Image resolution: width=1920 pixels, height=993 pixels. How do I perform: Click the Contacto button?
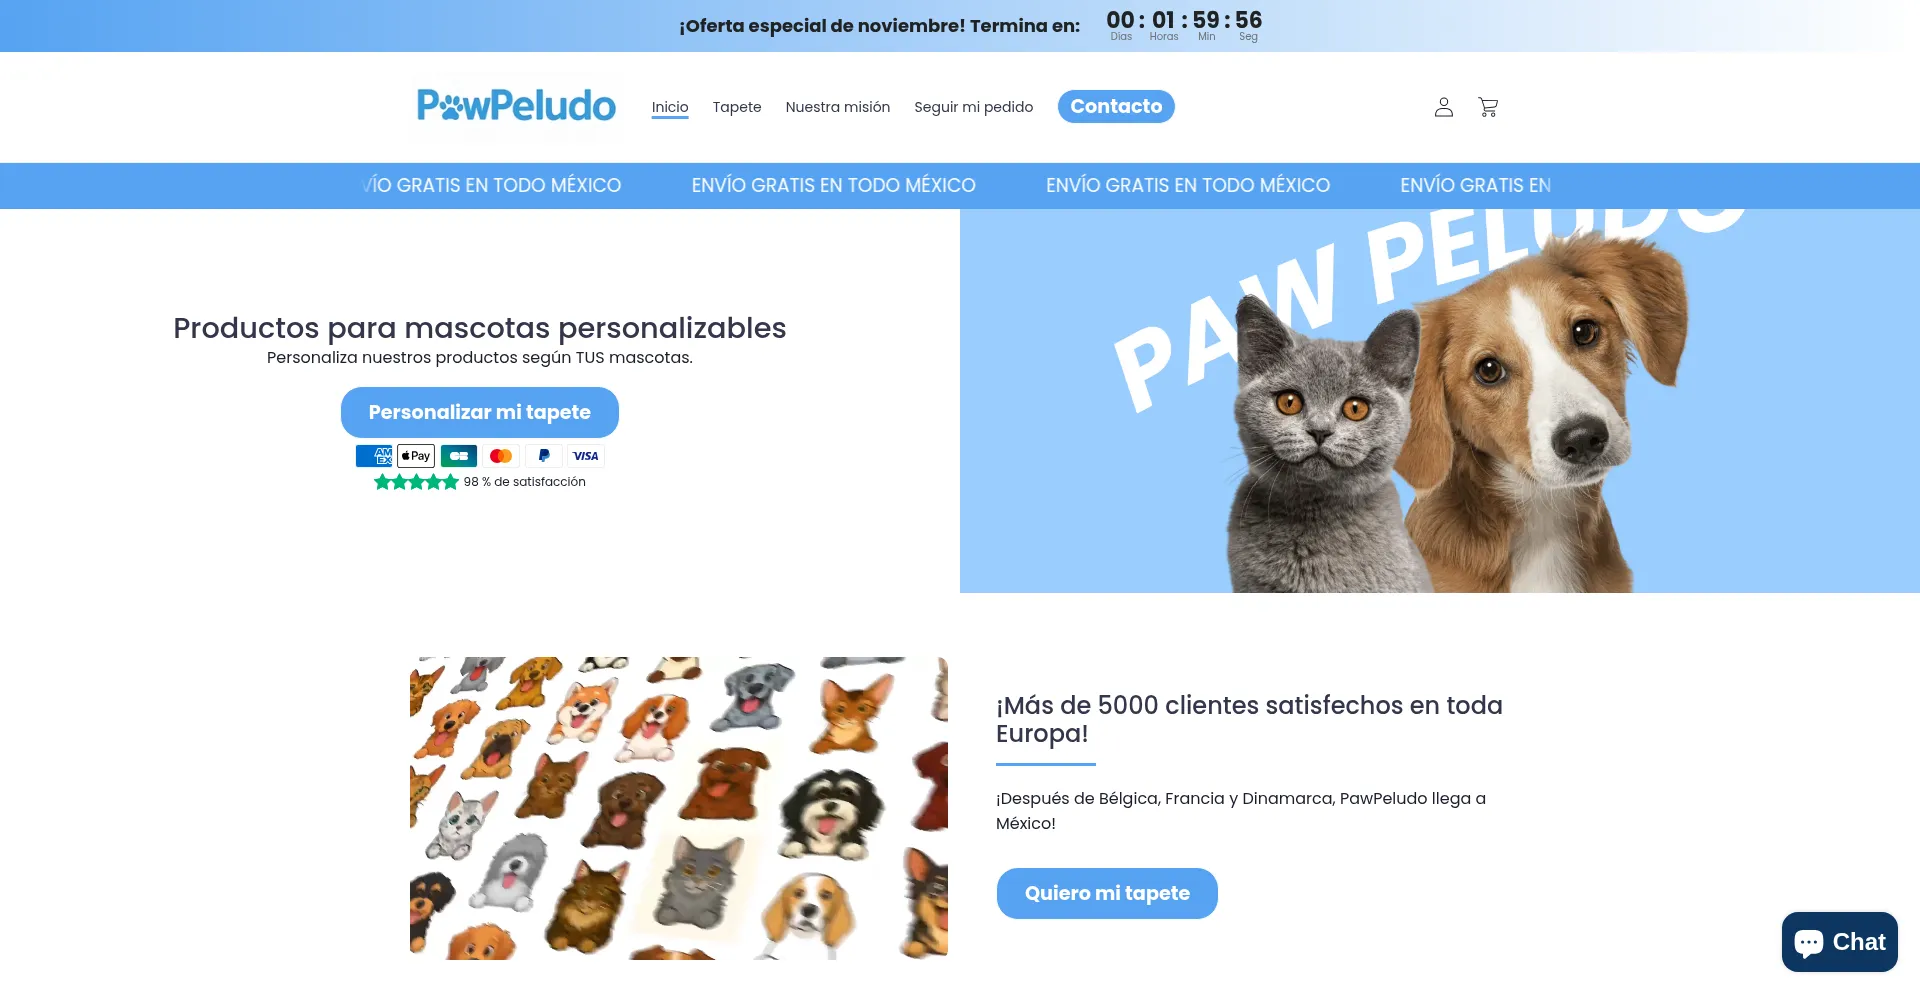pos(1116,106)
